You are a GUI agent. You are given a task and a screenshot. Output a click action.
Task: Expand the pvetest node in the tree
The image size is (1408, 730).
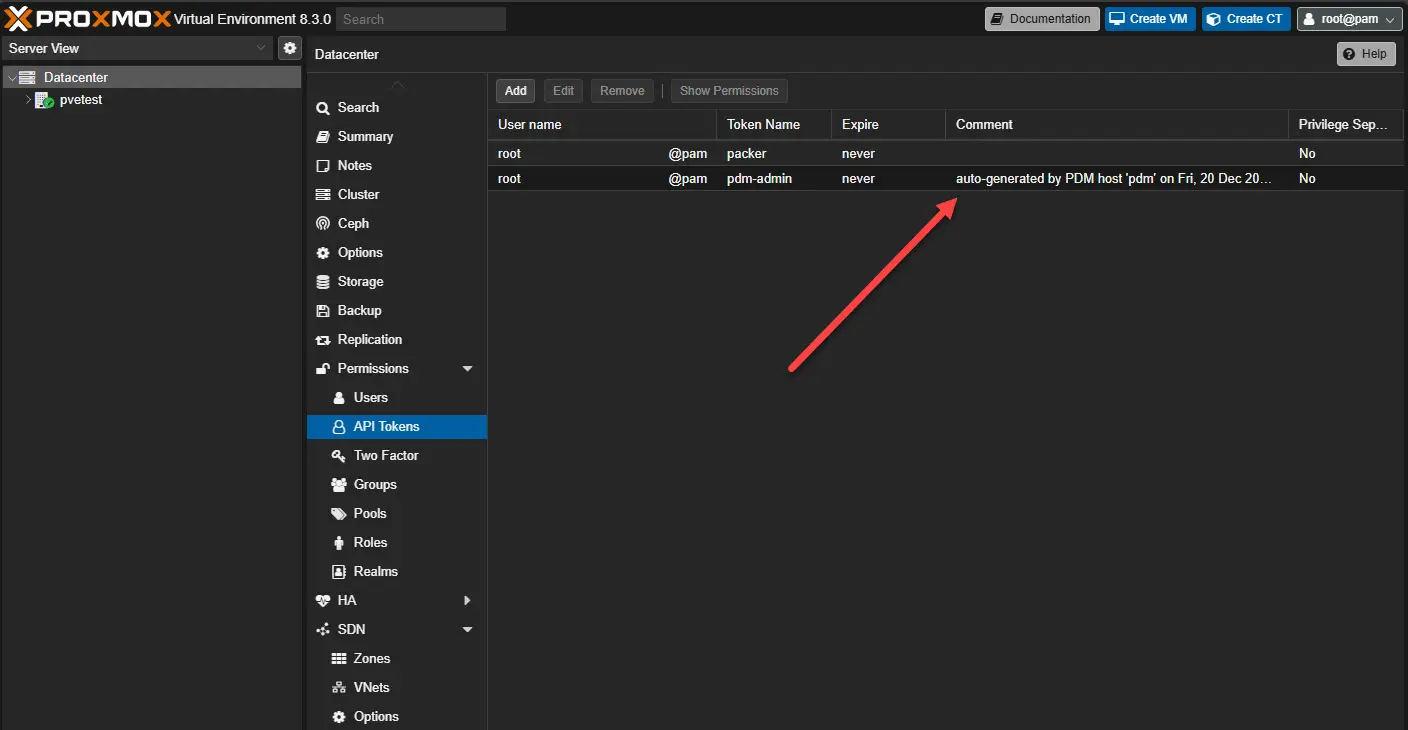click(x=28, y=100)
